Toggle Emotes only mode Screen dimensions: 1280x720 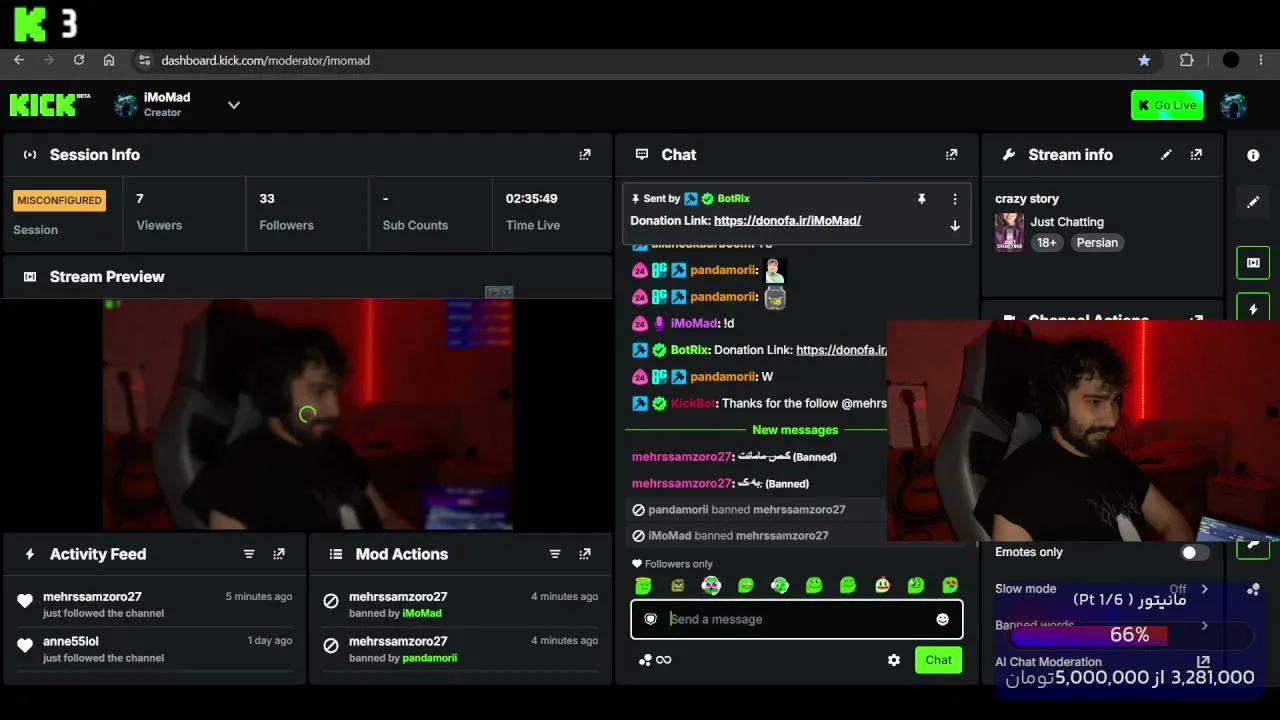pos(1194,552)
